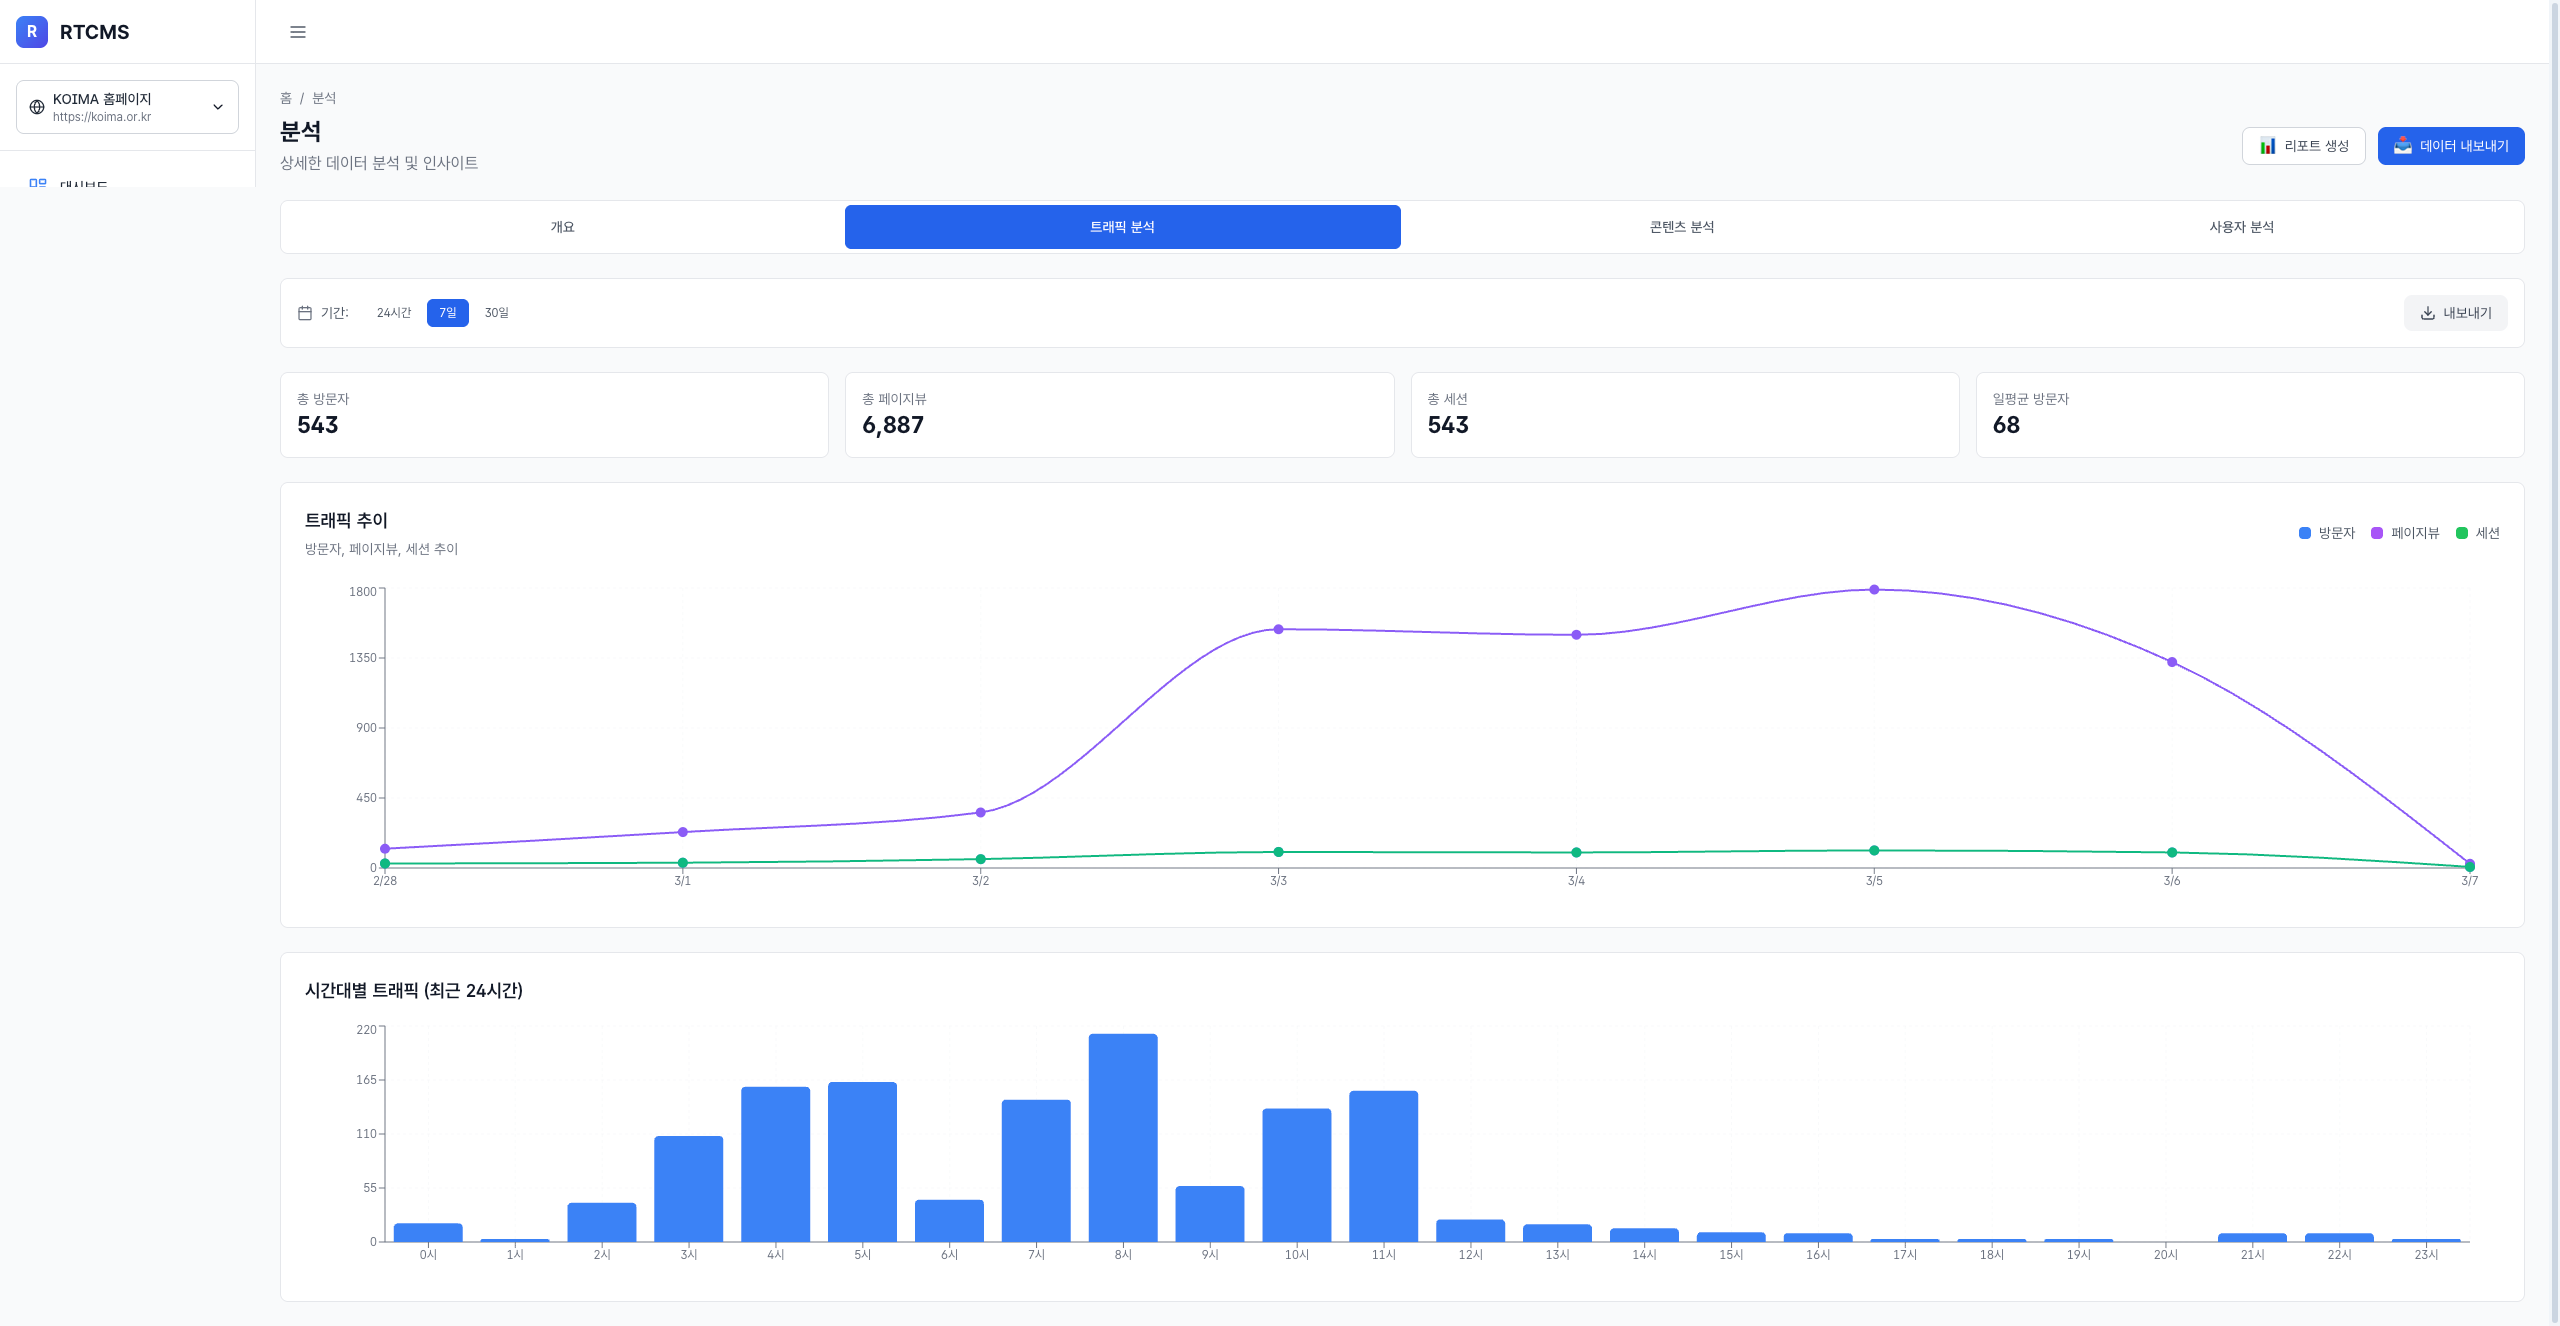Click the globe icon in site selector
Viewport: 2560px width, 1326px height.
coord(37,107)
